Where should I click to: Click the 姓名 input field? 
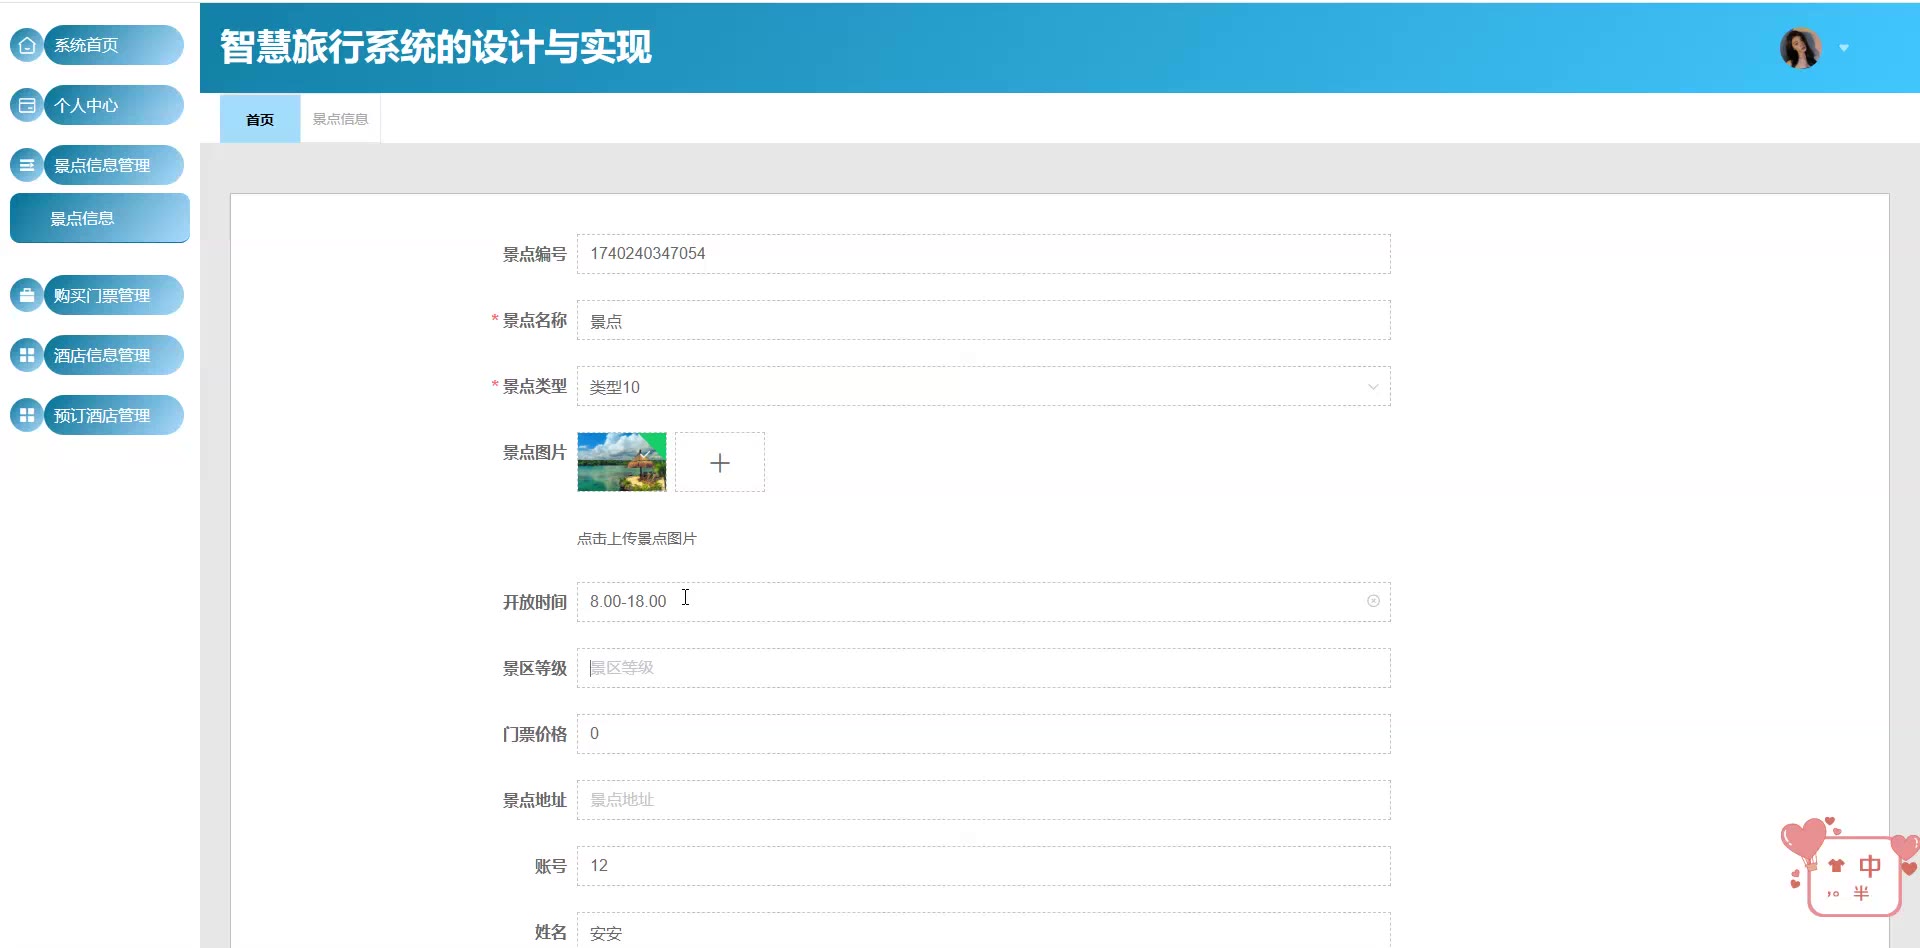(984, 930)
